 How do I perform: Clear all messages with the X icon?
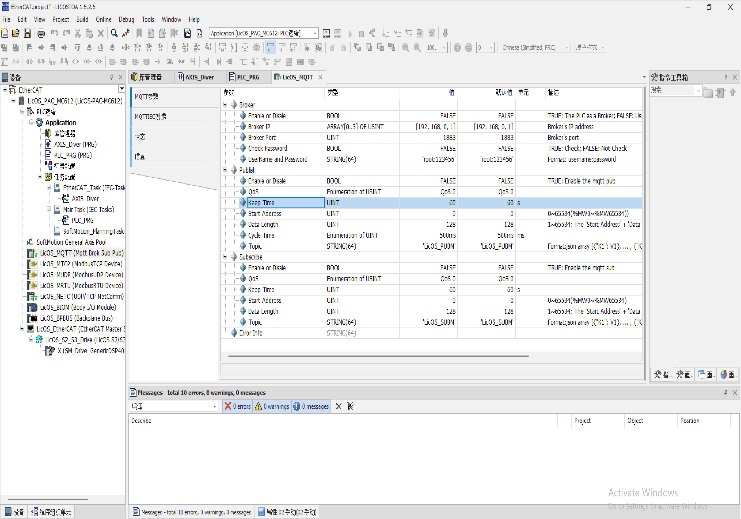(338, 406)
